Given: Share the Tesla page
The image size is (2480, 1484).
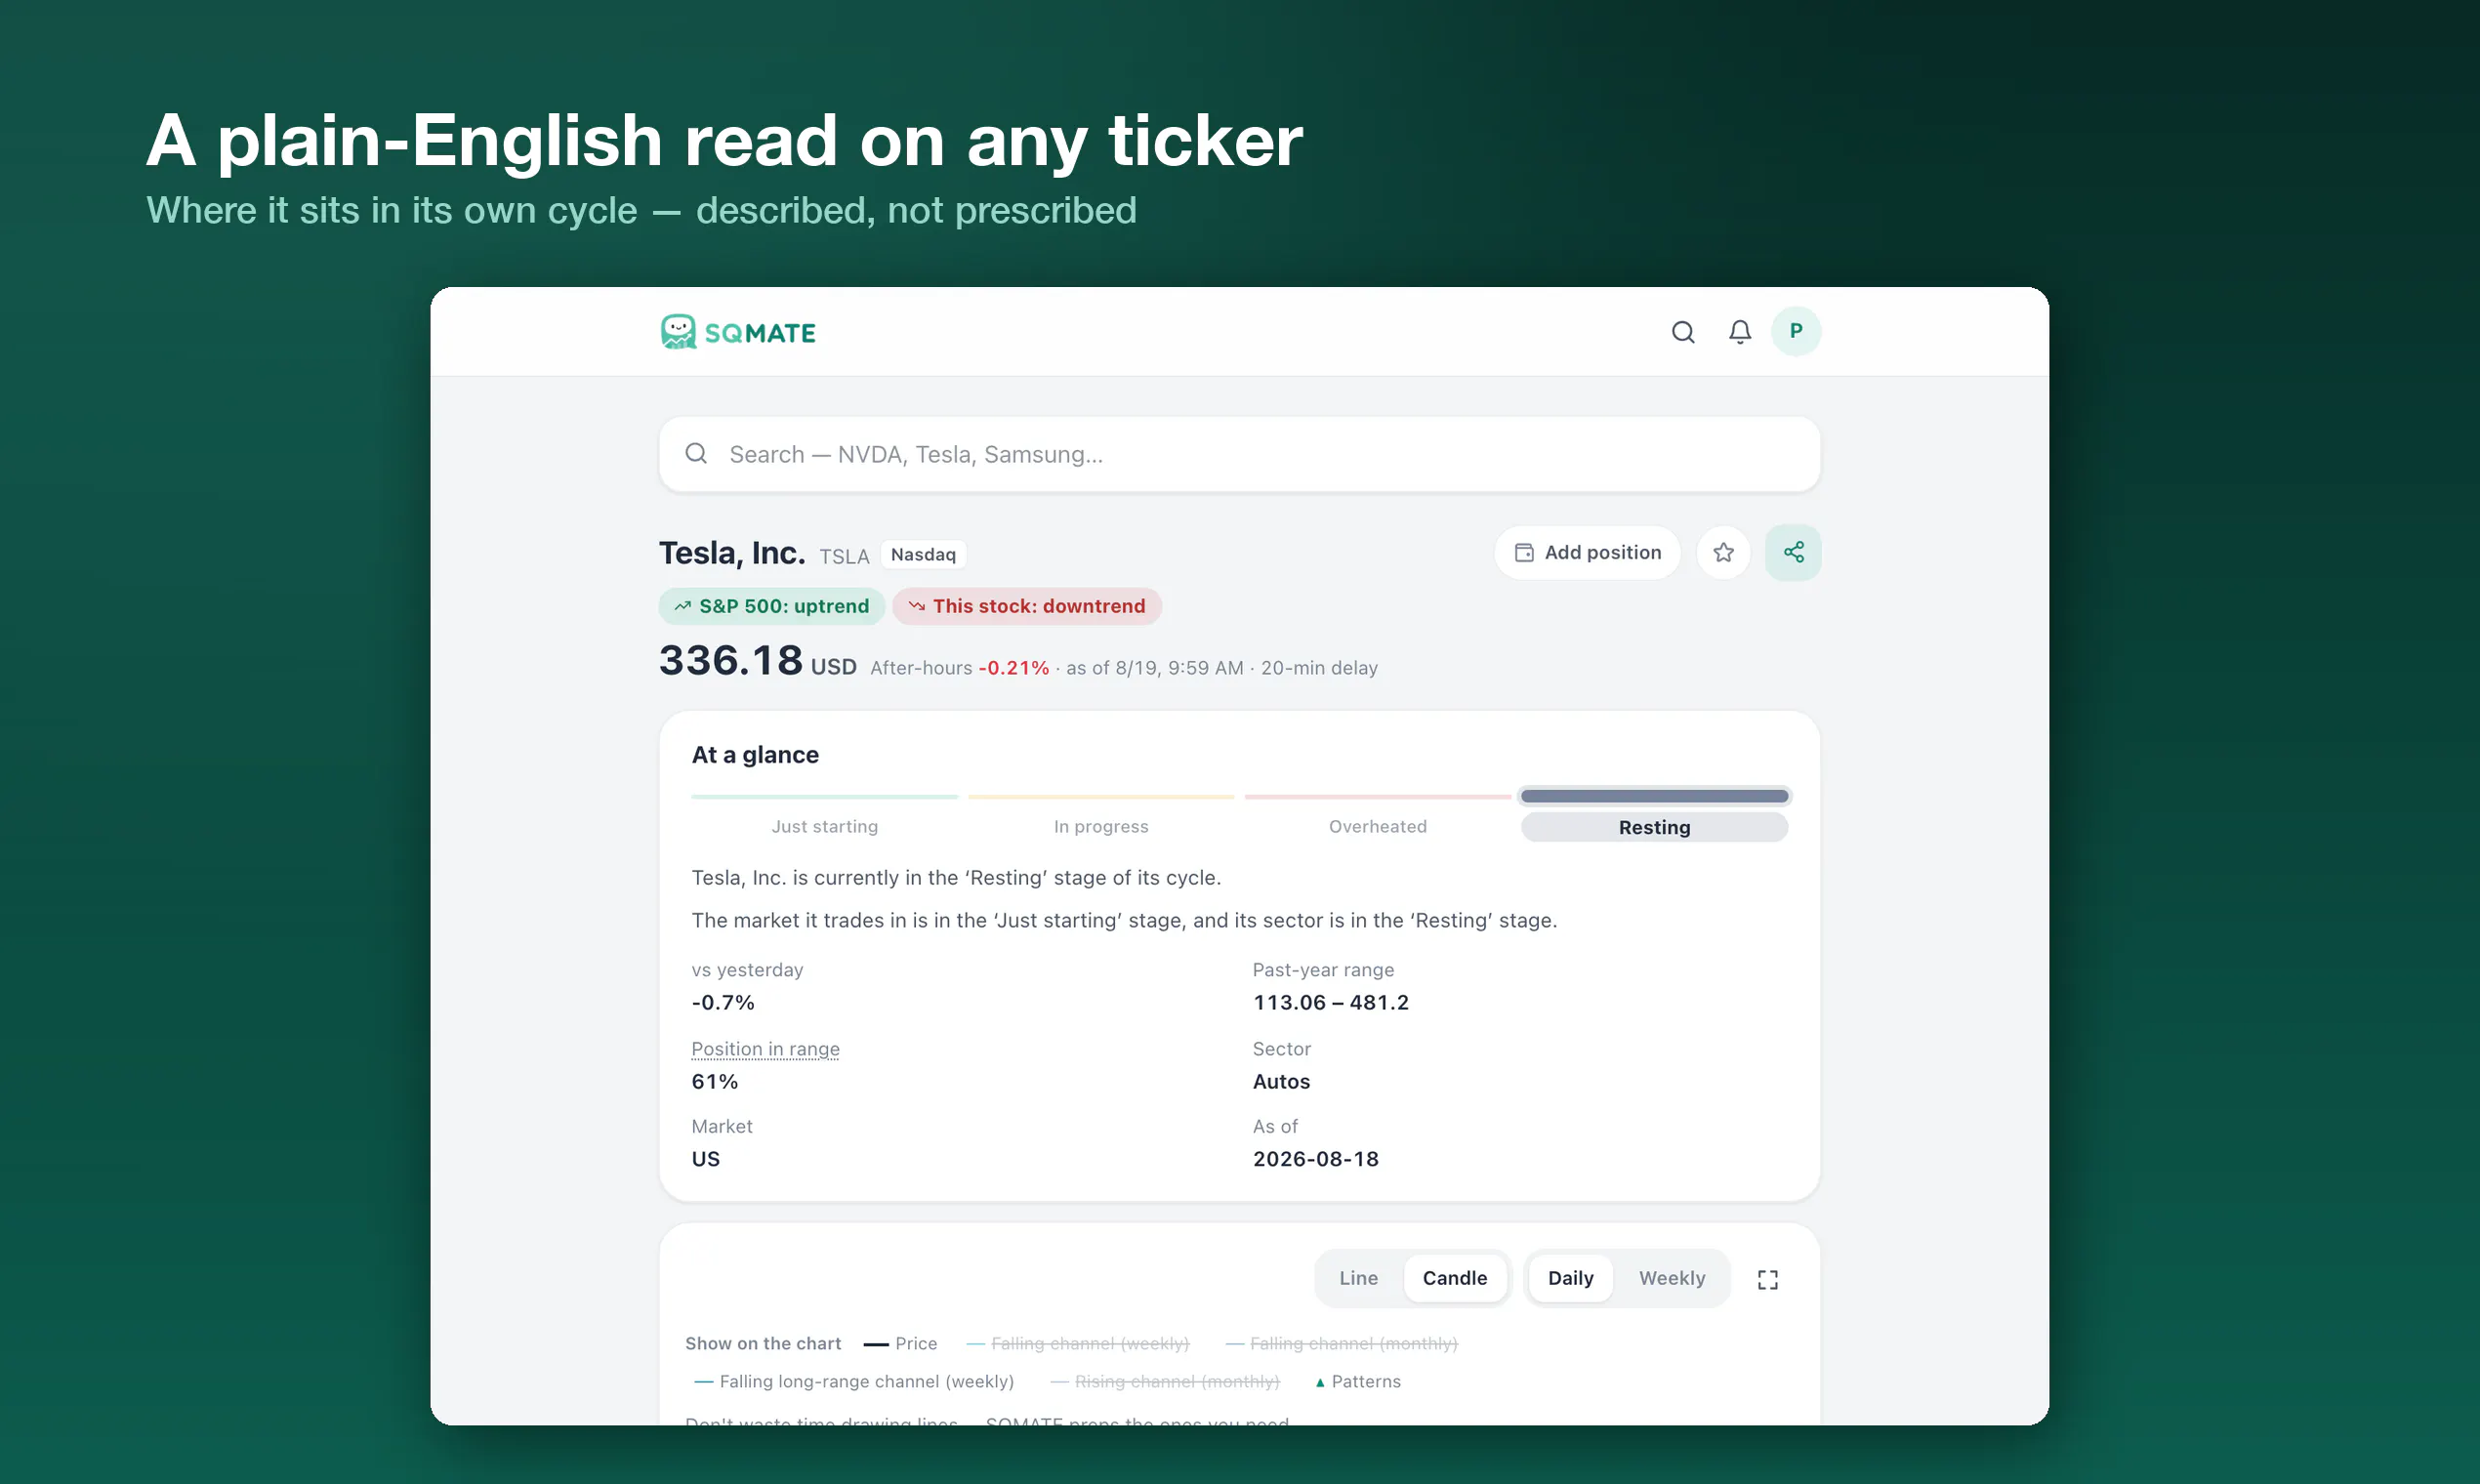Looking at the screenshot, I should [x=1793, y=552].
